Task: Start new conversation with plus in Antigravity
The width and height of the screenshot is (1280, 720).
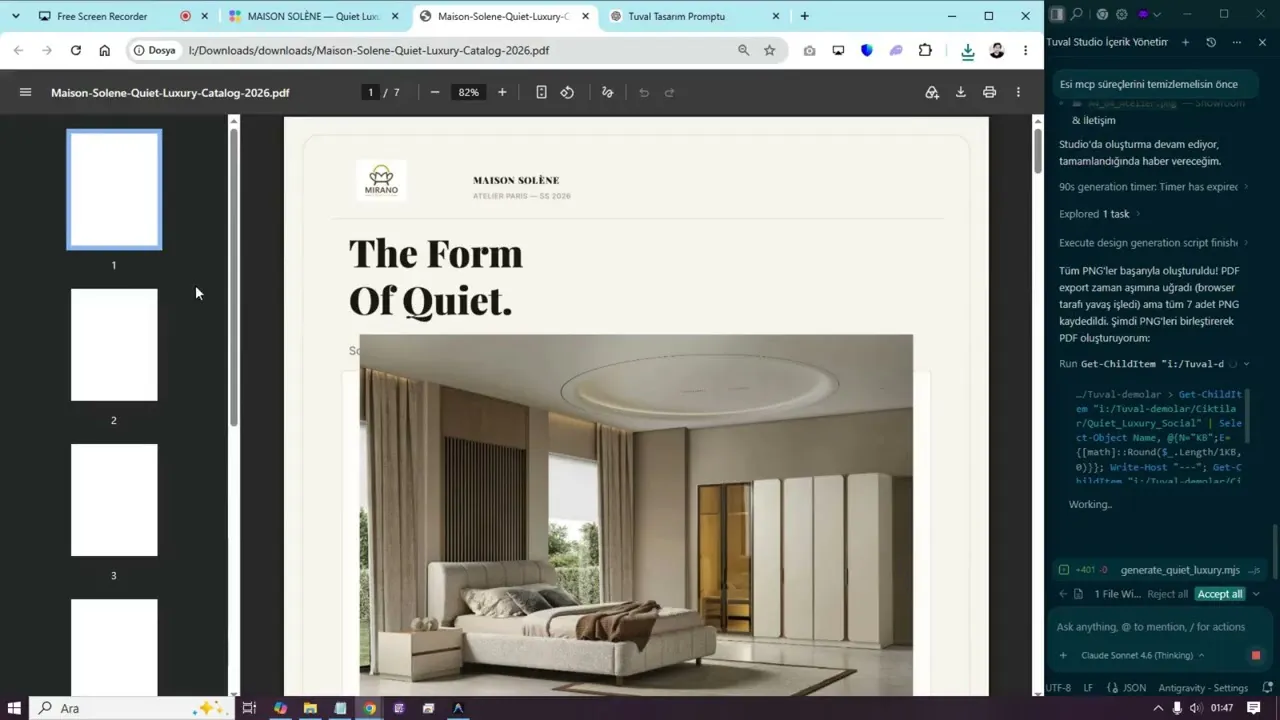Action: point(1185,42)
